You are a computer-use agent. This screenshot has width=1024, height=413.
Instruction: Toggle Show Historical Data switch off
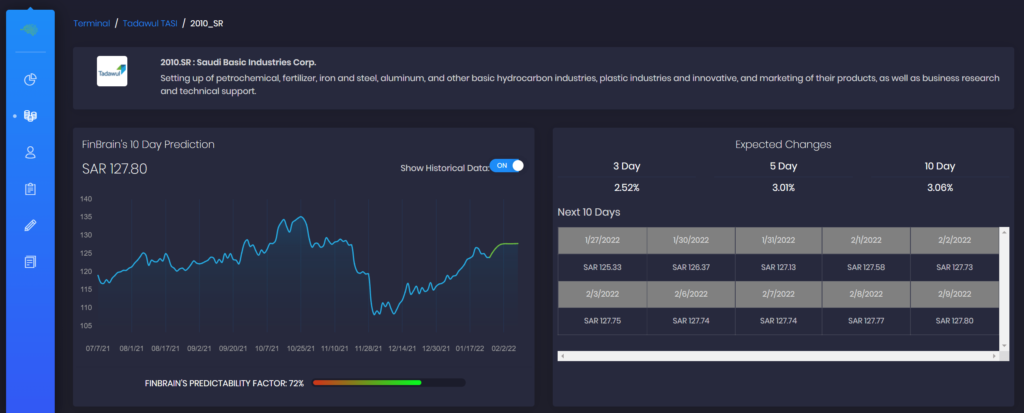point(507,166)
